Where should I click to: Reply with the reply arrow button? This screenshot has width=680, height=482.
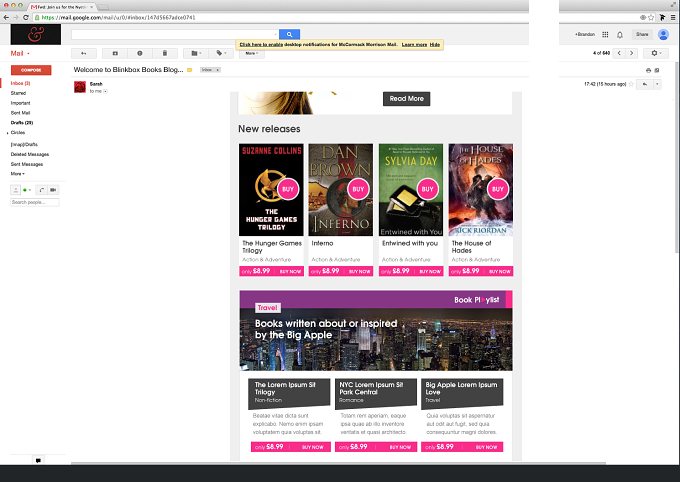coord(645,84)
